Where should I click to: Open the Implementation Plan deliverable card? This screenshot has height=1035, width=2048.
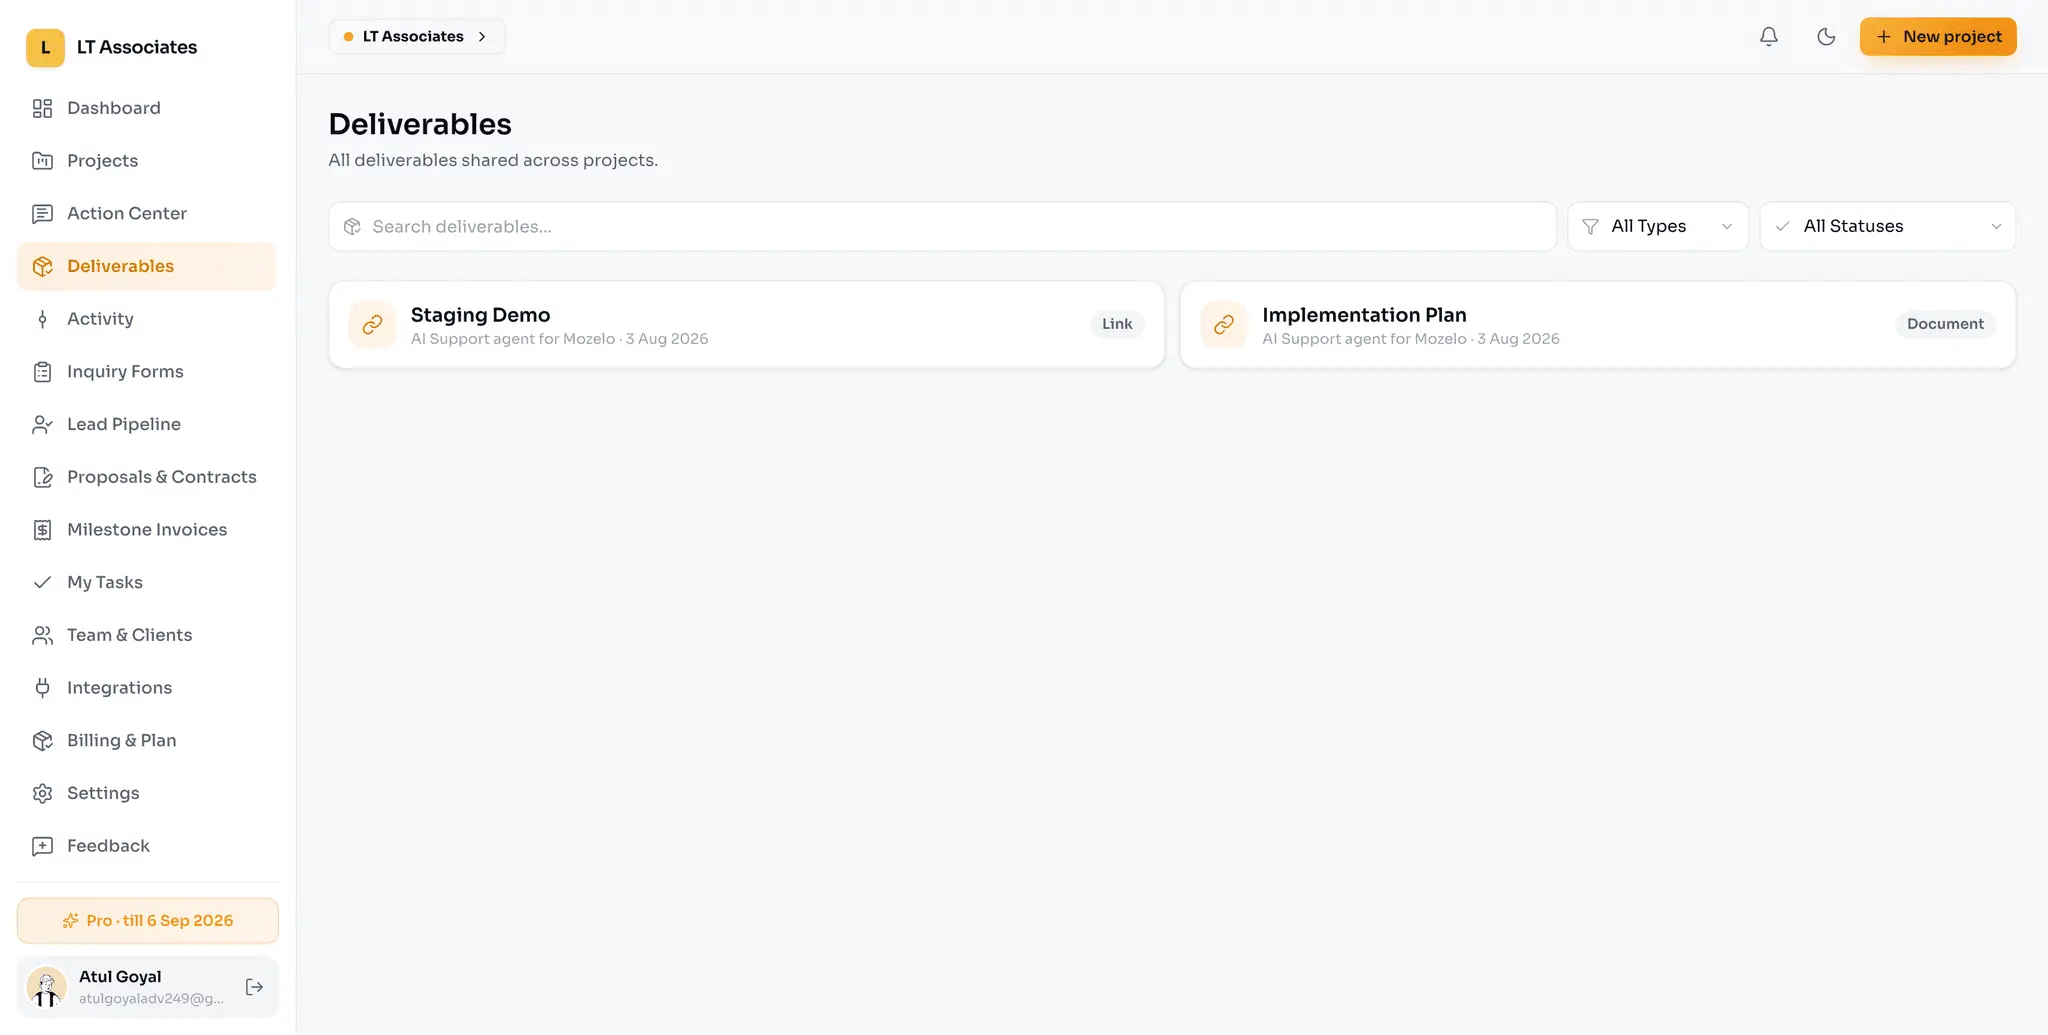(x=1598, y=325)
